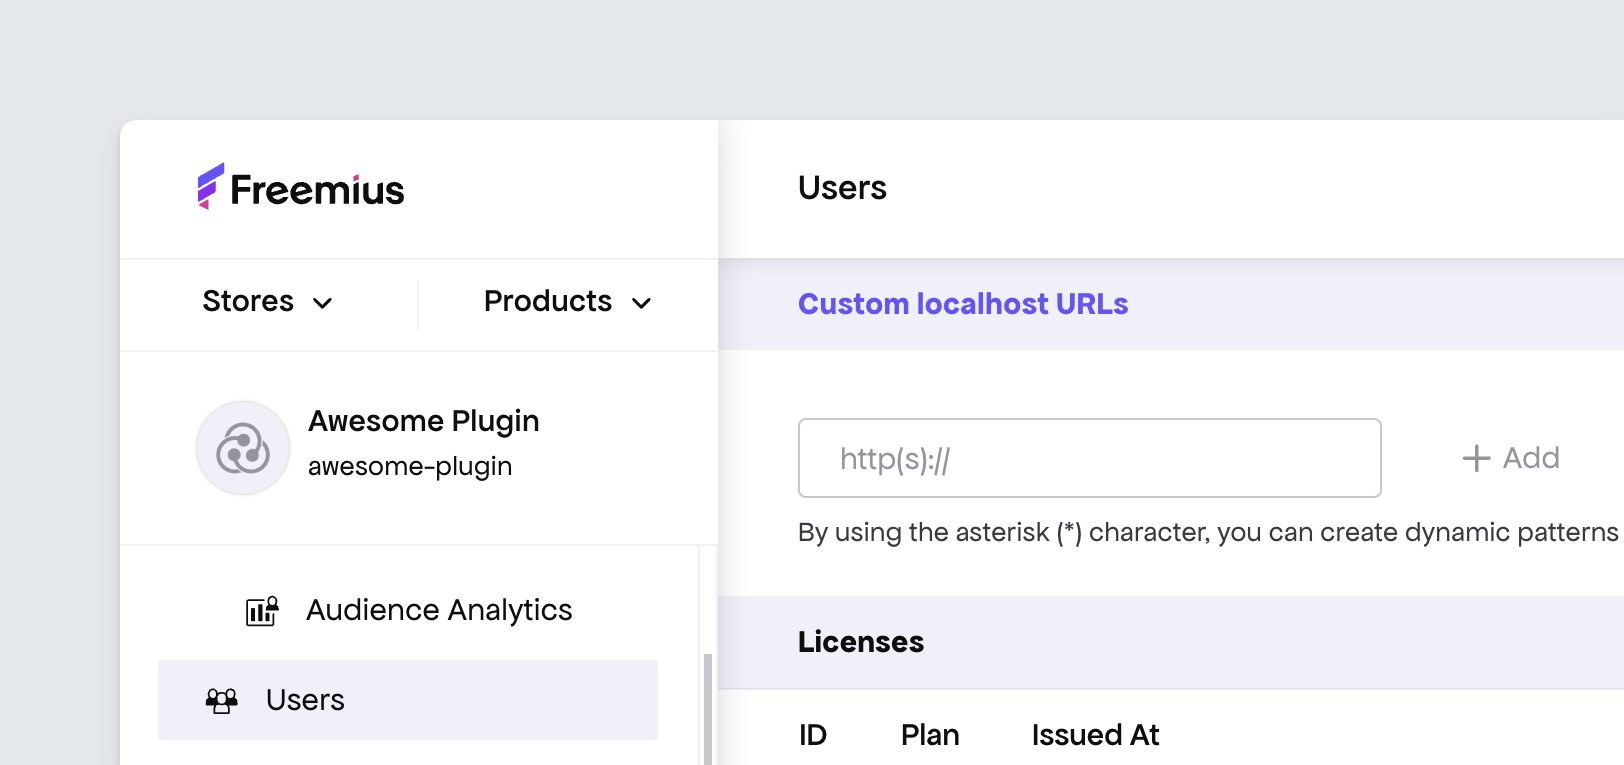The height and width of the screenshot is (765, 1624).
Task: Click the Plan column header
Action: pos(930,735)
